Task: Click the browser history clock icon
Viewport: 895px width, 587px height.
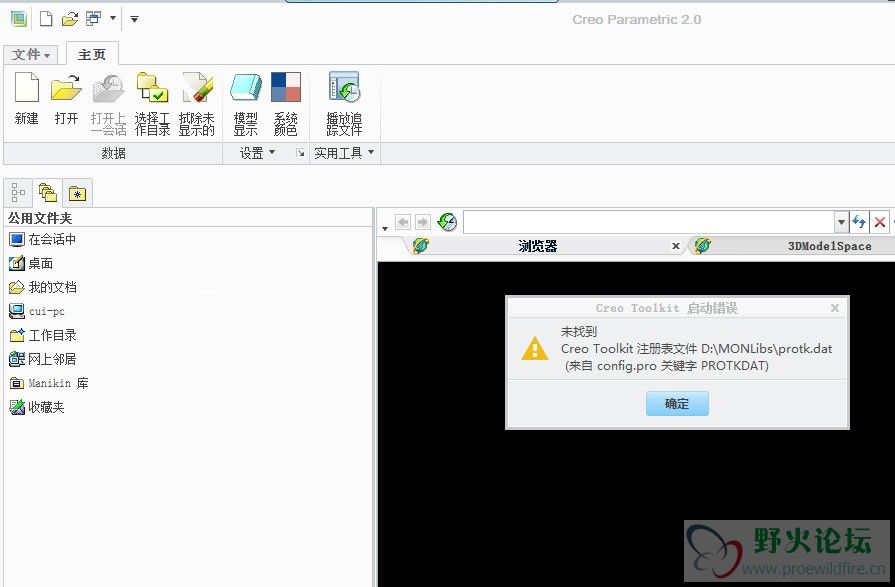Action: tap(448, 222)
